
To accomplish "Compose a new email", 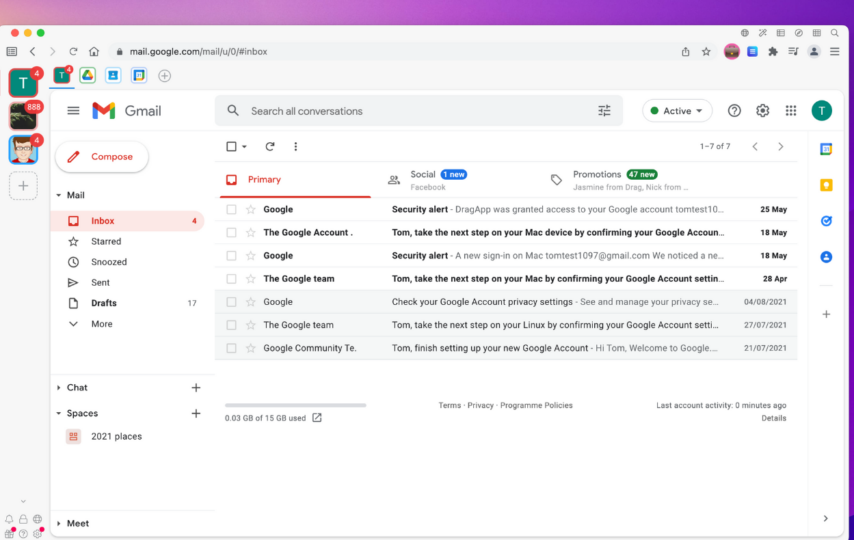I will (x=102, y=156).
